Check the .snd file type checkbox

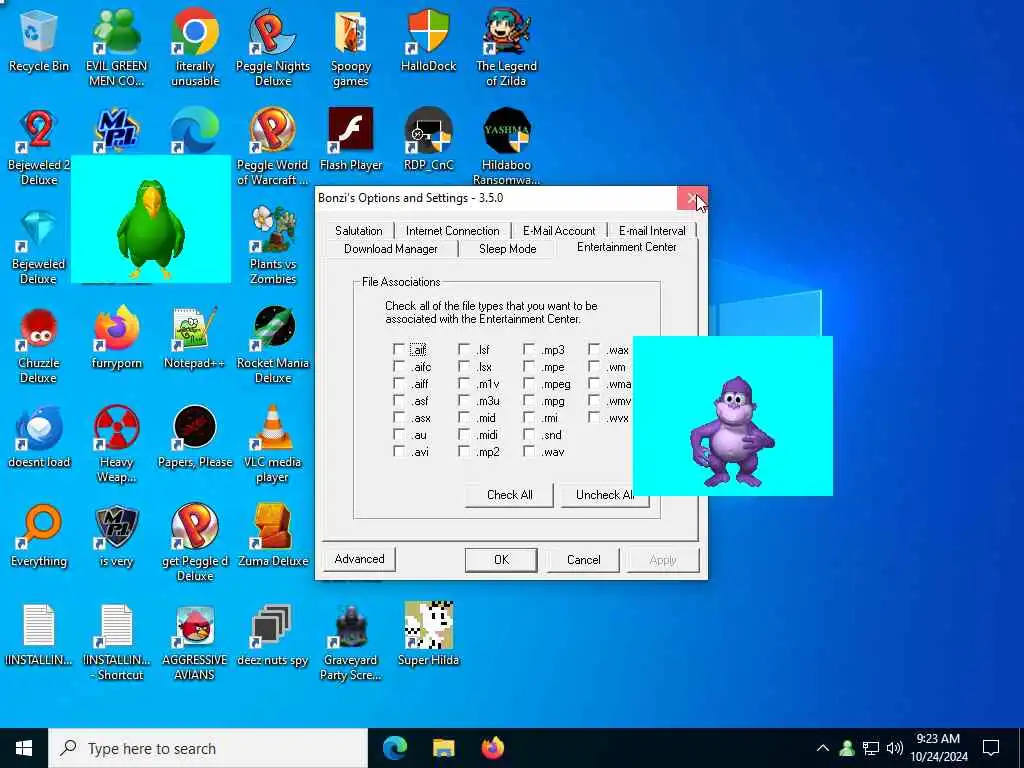pos(529,434)
